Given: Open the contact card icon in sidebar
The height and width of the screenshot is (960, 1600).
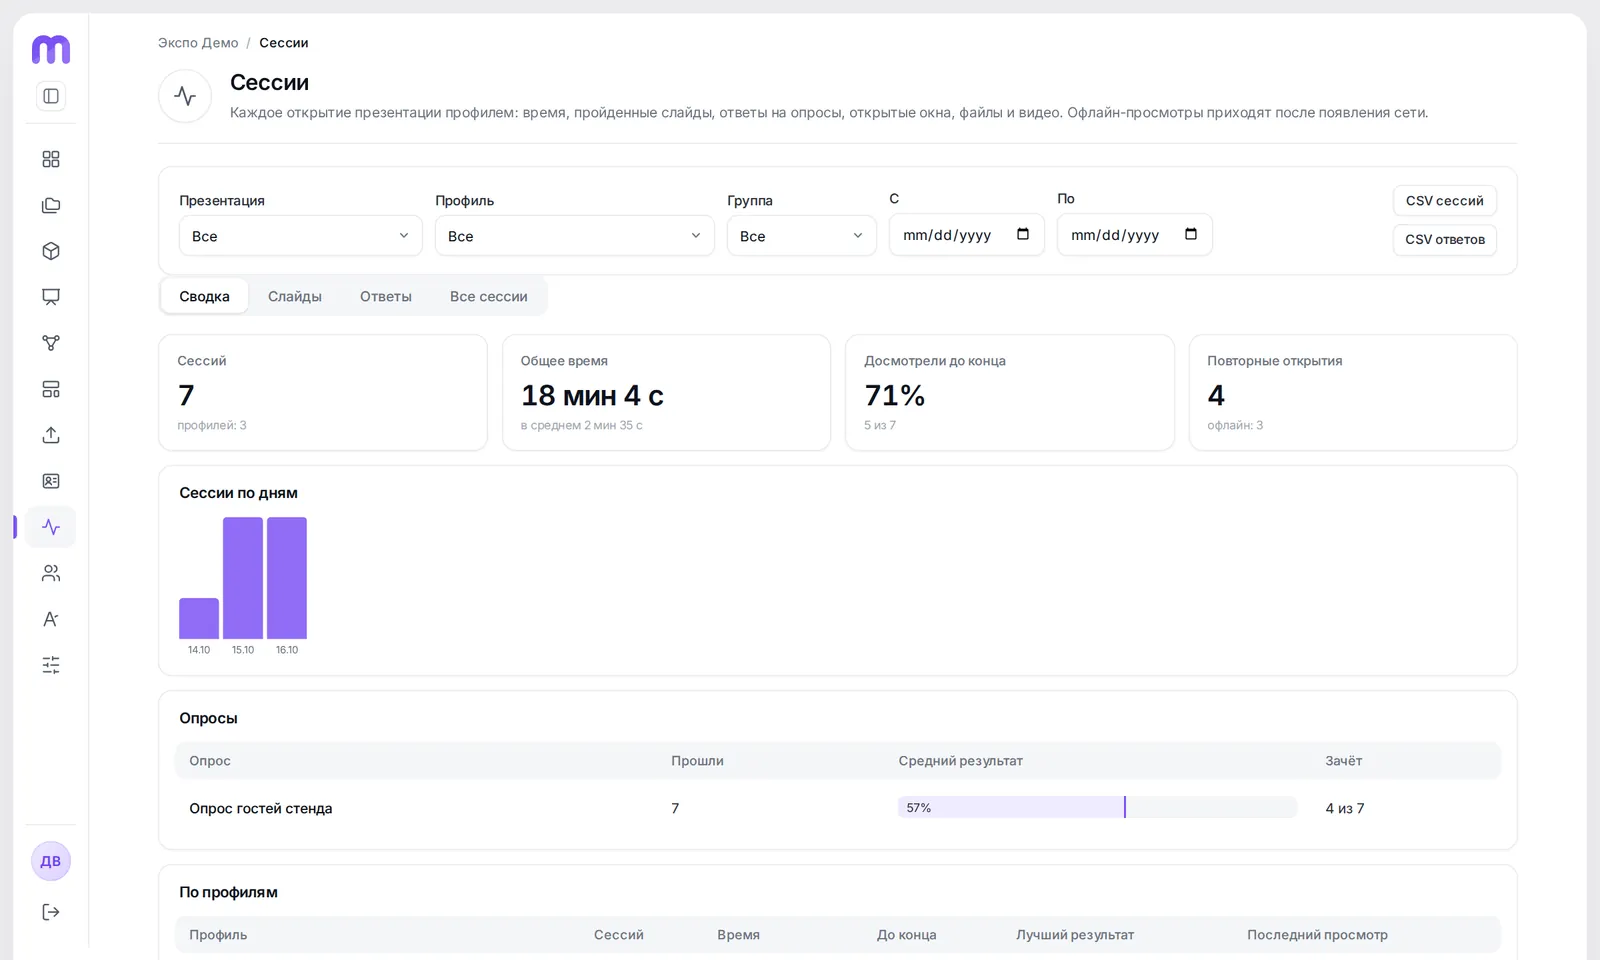Looking at the screenshot, I should (x=51, y=481).
